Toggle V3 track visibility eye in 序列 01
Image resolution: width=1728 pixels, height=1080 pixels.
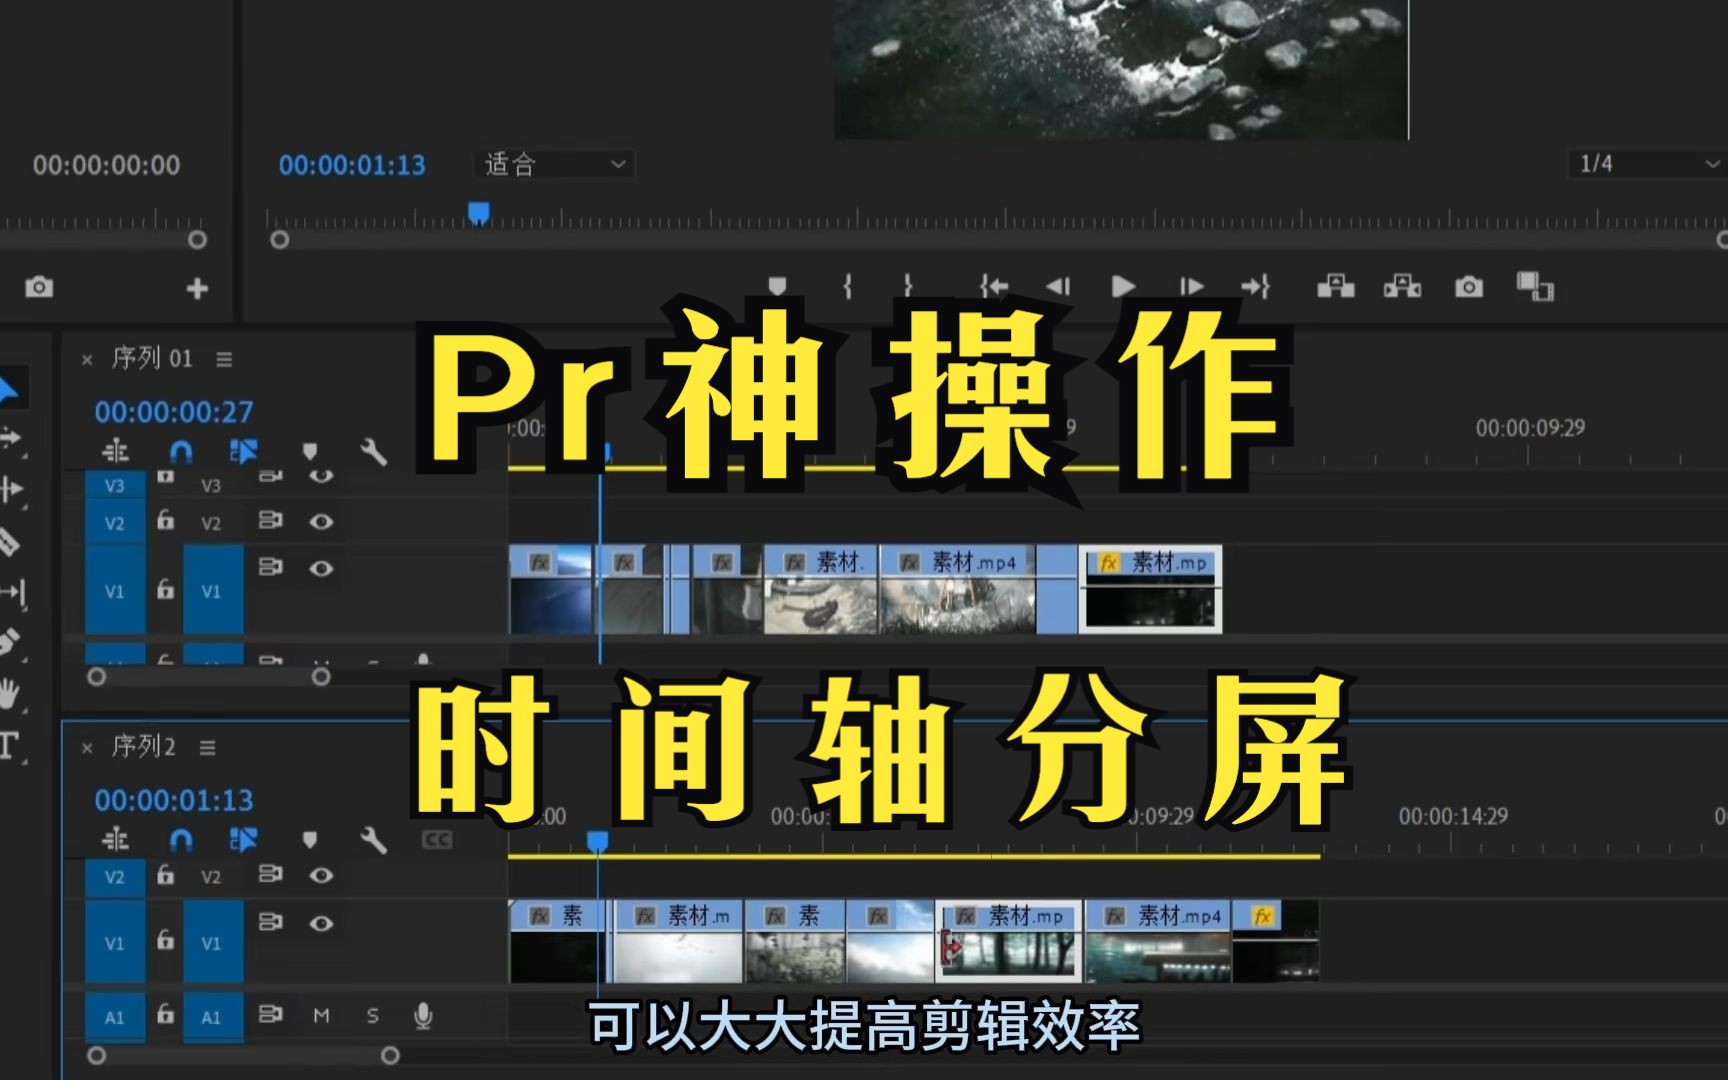(321, 477)
